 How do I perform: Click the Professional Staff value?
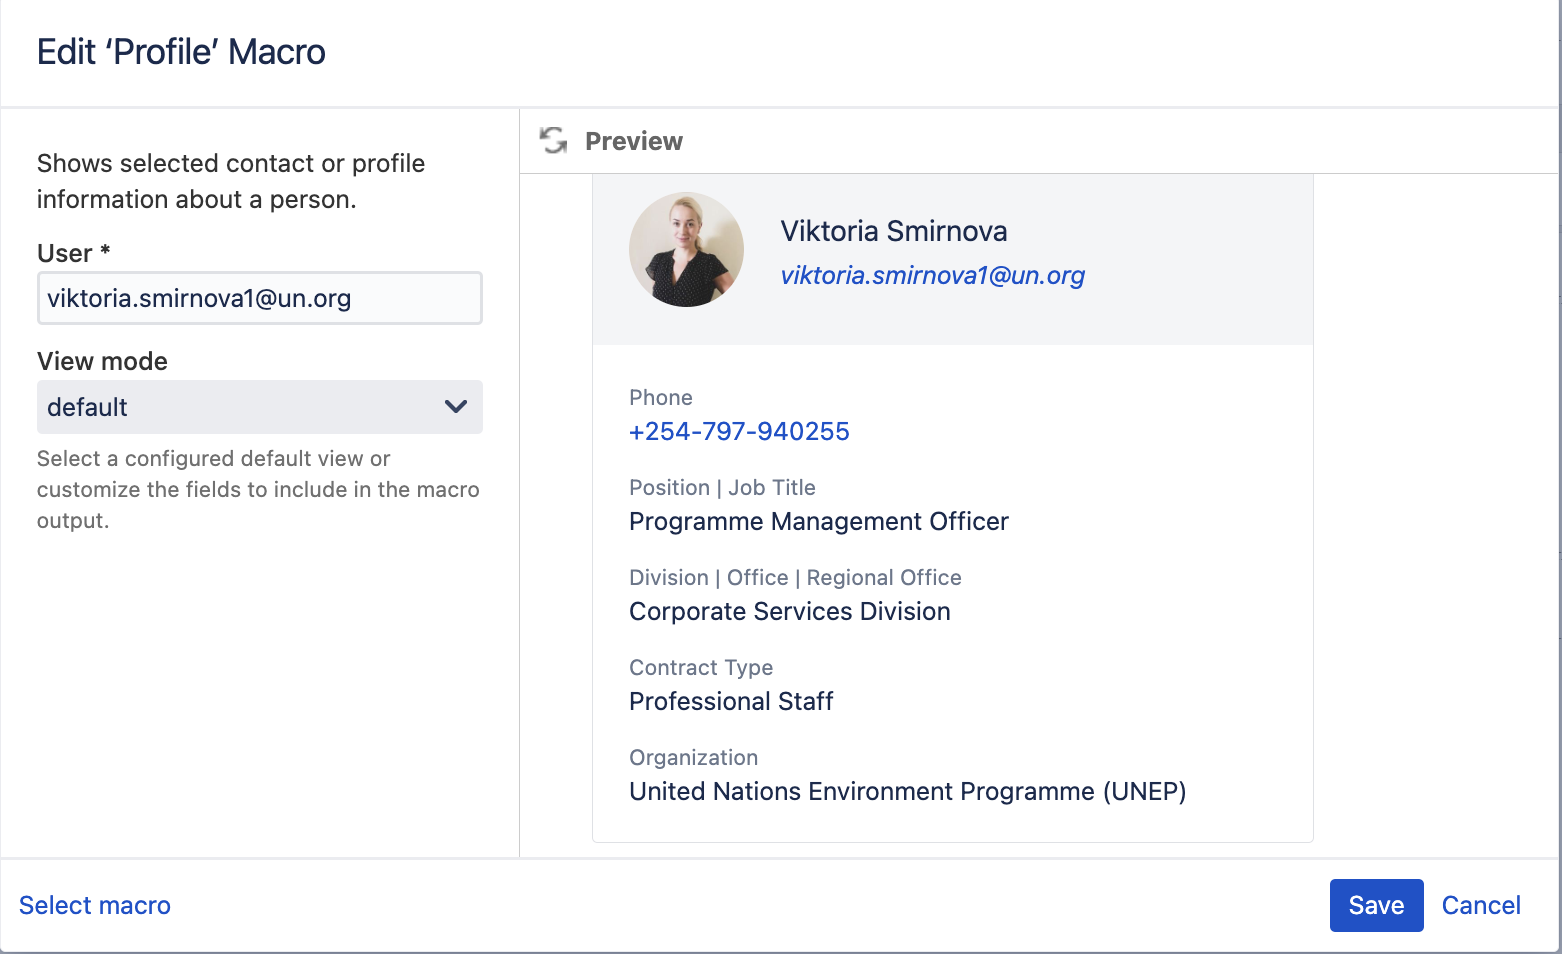[731, 701]
